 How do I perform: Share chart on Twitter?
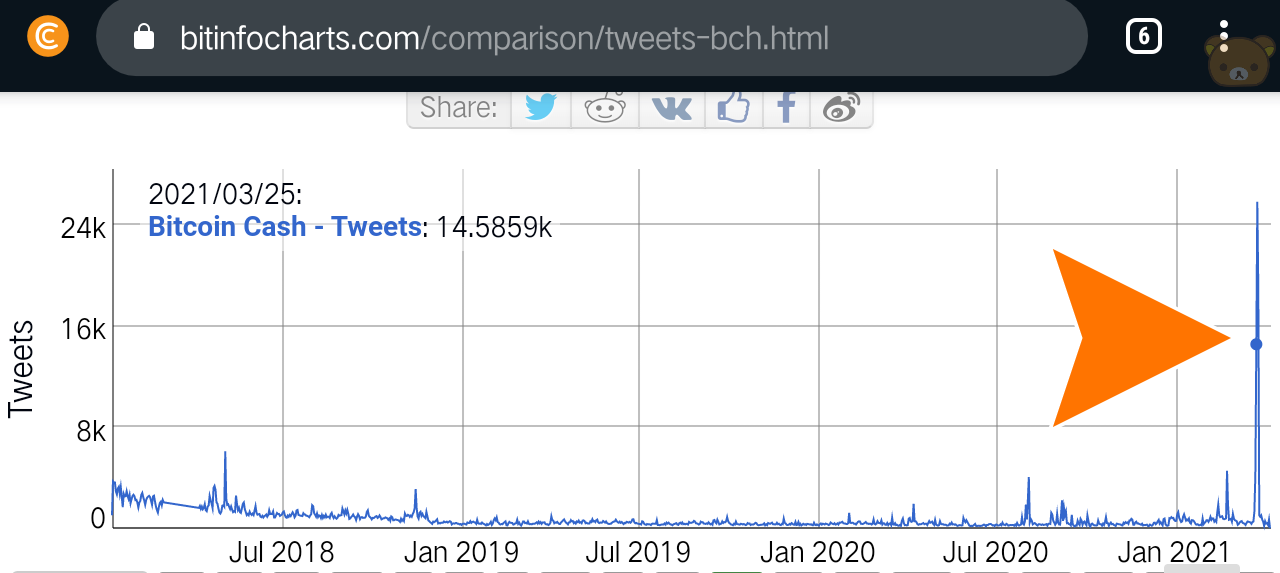click(x=541, y=107)
